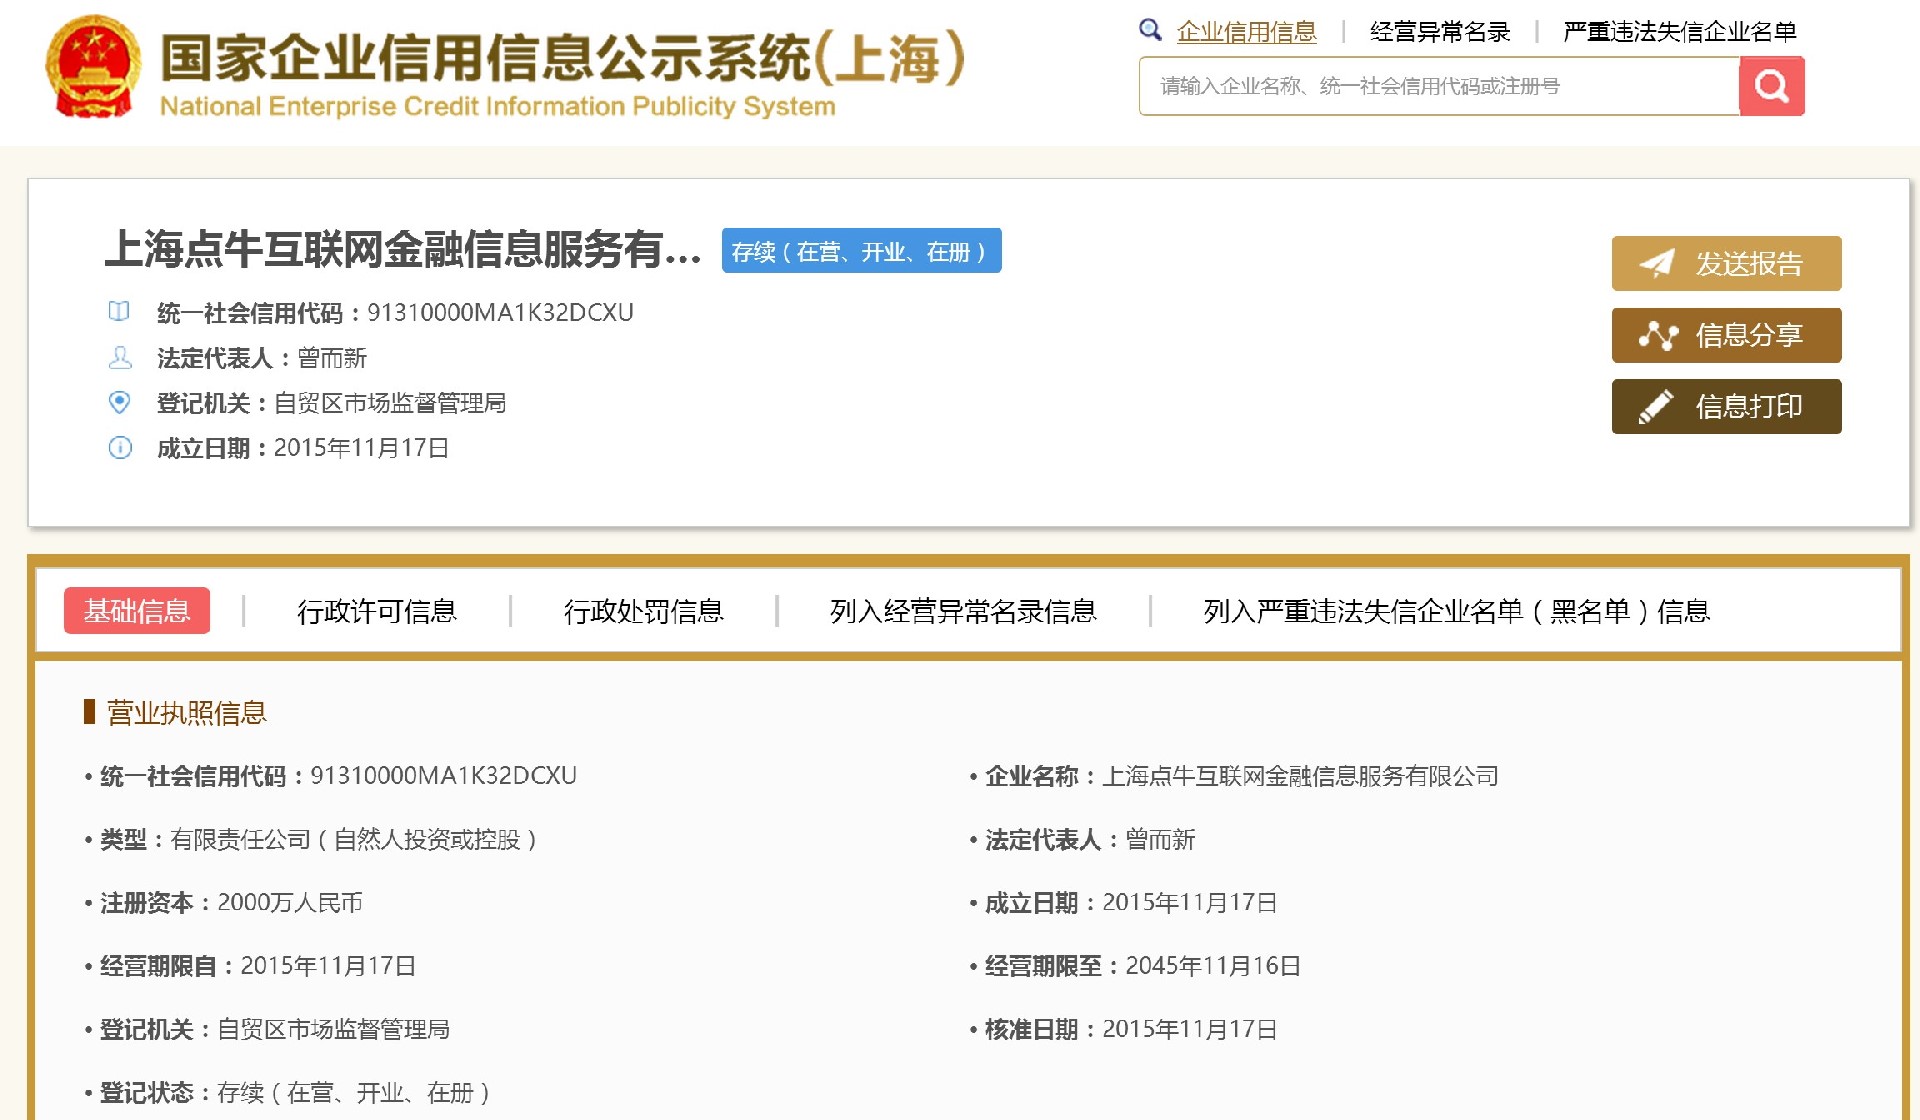Click the person icon beside 法定代表人
The height and width of the screenshot is (1120, 1920).
120,358
